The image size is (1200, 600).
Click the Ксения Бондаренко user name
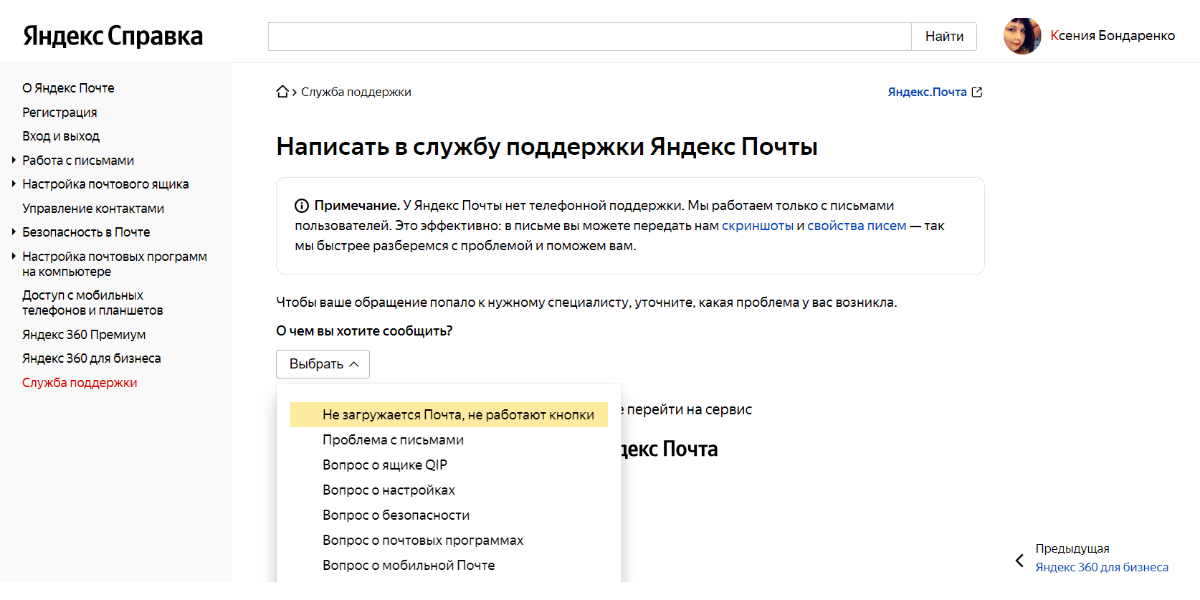[1113, 36]
